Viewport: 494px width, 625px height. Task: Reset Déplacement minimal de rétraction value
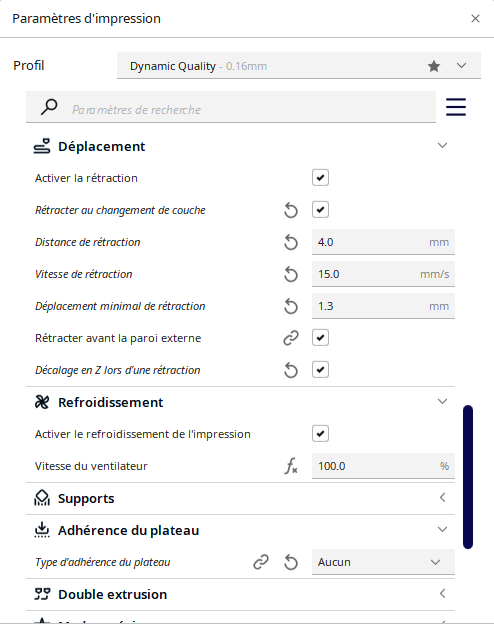click(291, 306)
